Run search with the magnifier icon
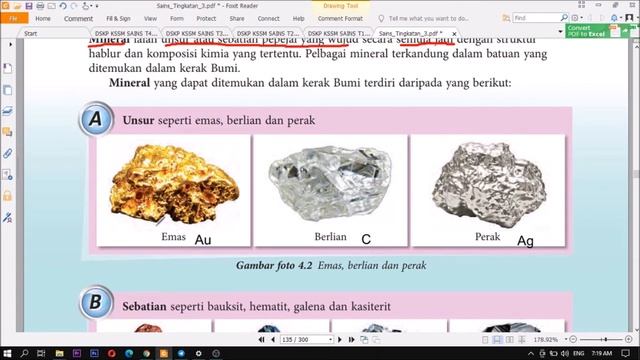Image resolution: width=640 pixels, height=360 pixels. 564,18
